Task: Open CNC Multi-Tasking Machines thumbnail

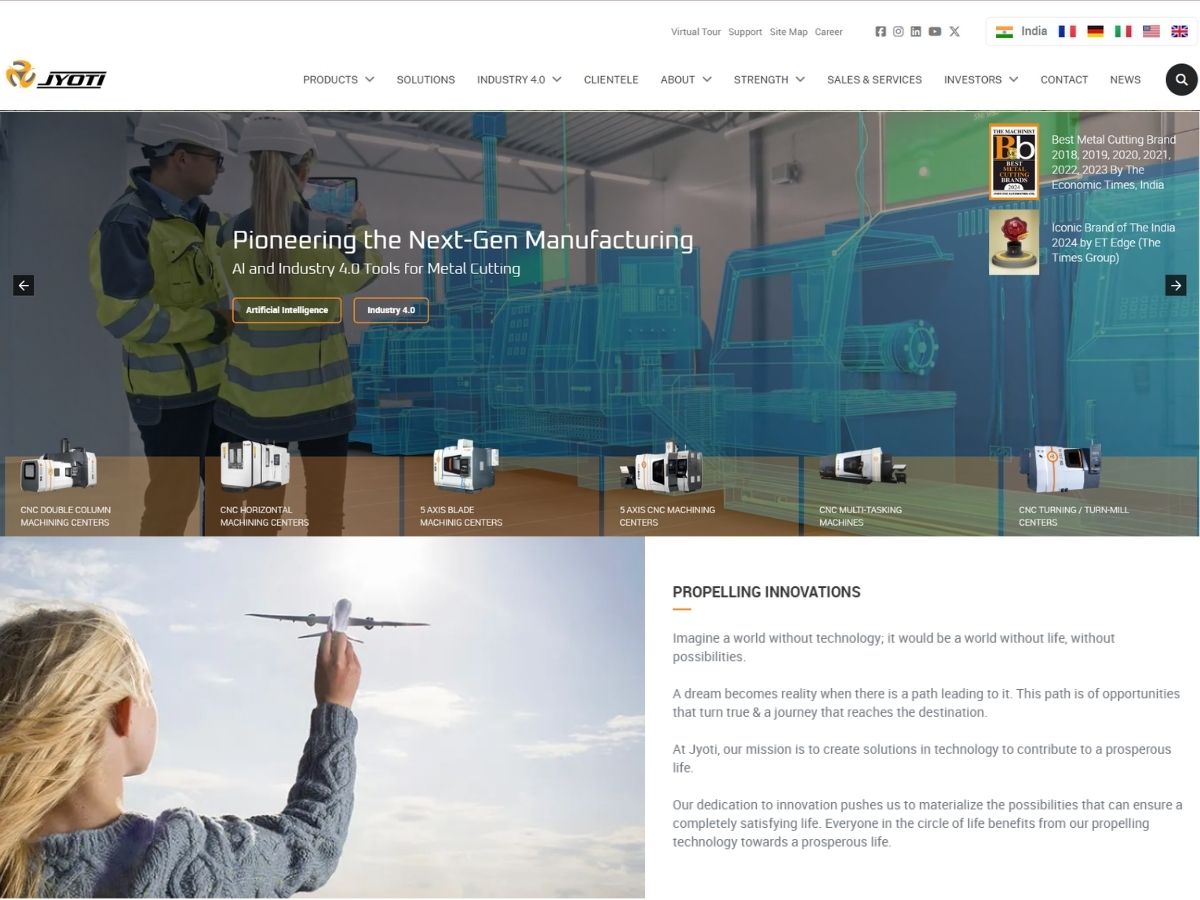Action: coord(862,490)
